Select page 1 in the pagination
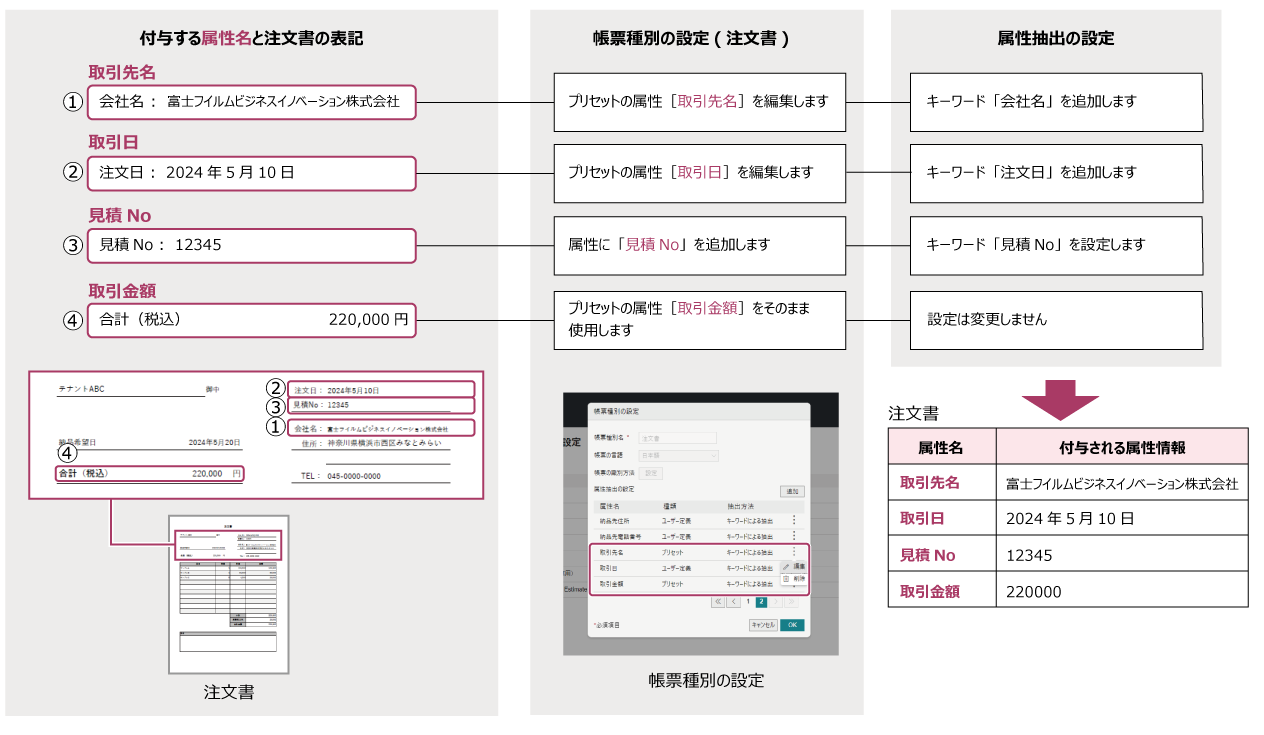 coord(748,602)
